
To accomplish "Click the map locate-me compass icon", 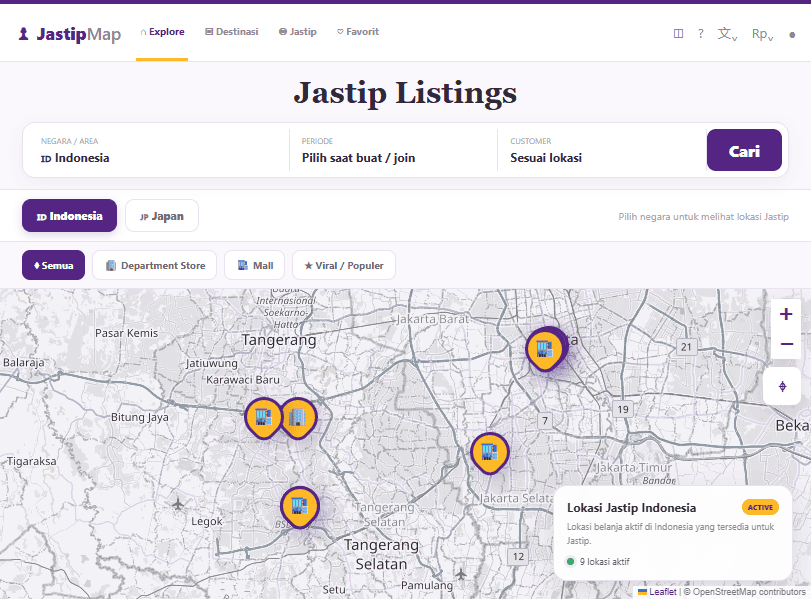I will coord(782,386).
